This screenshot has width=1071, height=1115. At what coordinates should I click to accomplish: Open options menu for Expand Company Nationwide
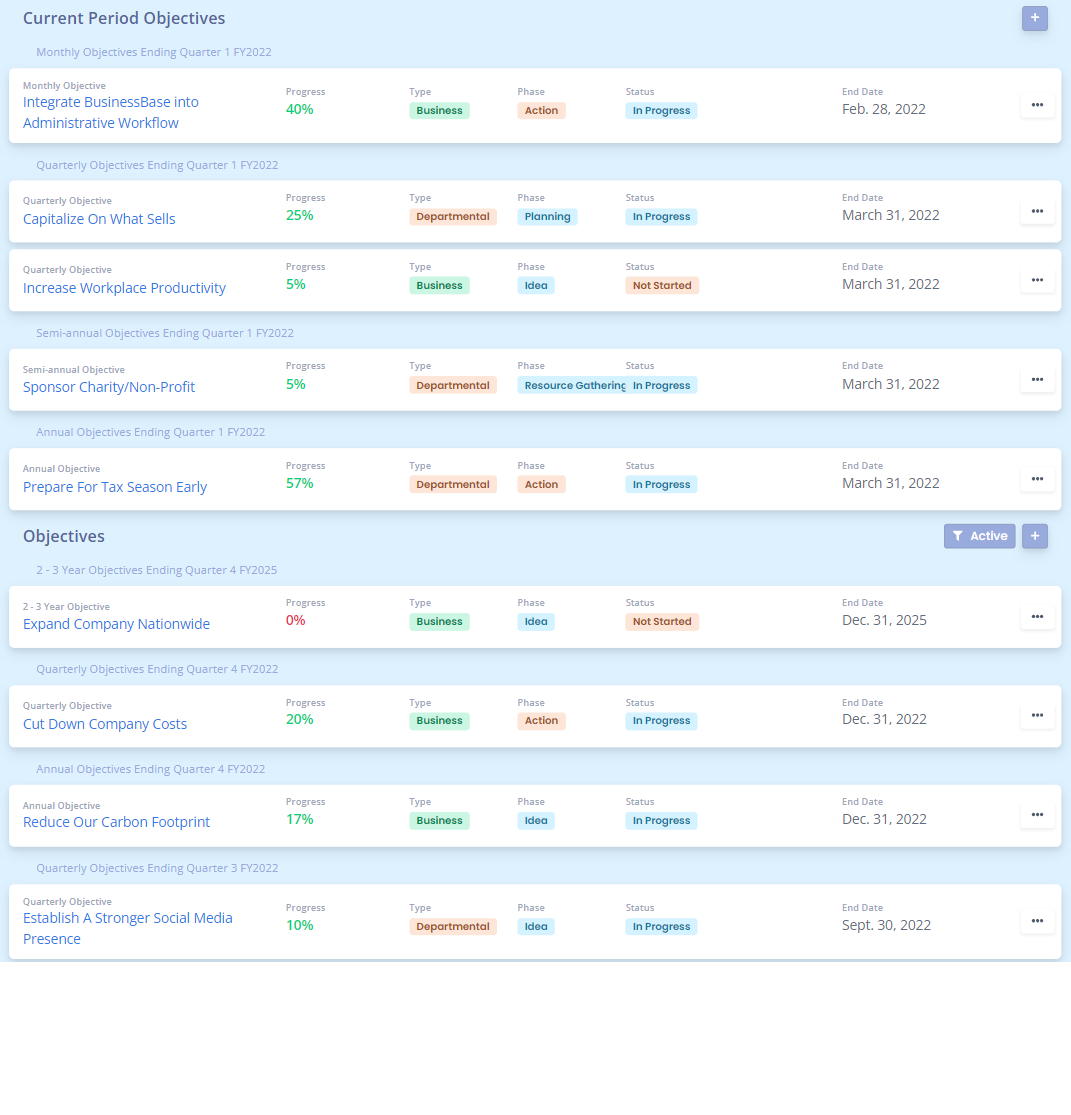(1037, 617)
